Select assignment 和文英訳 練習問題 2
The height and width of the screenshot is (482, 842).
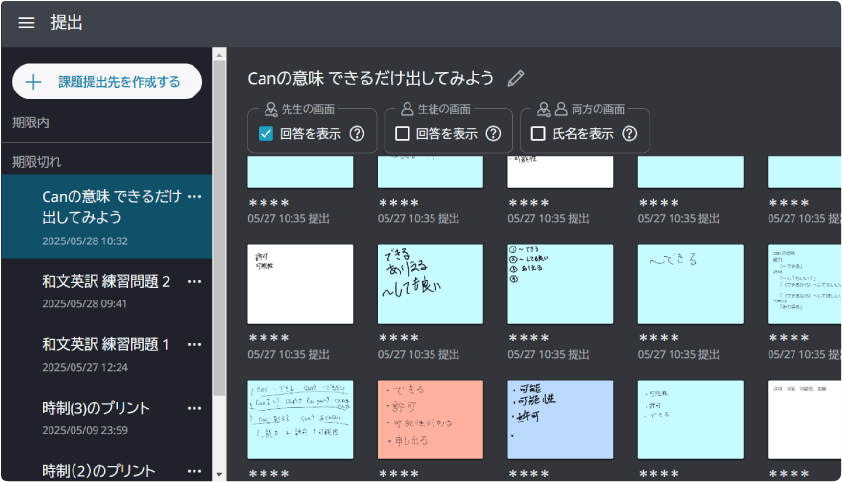click(107, 291)
